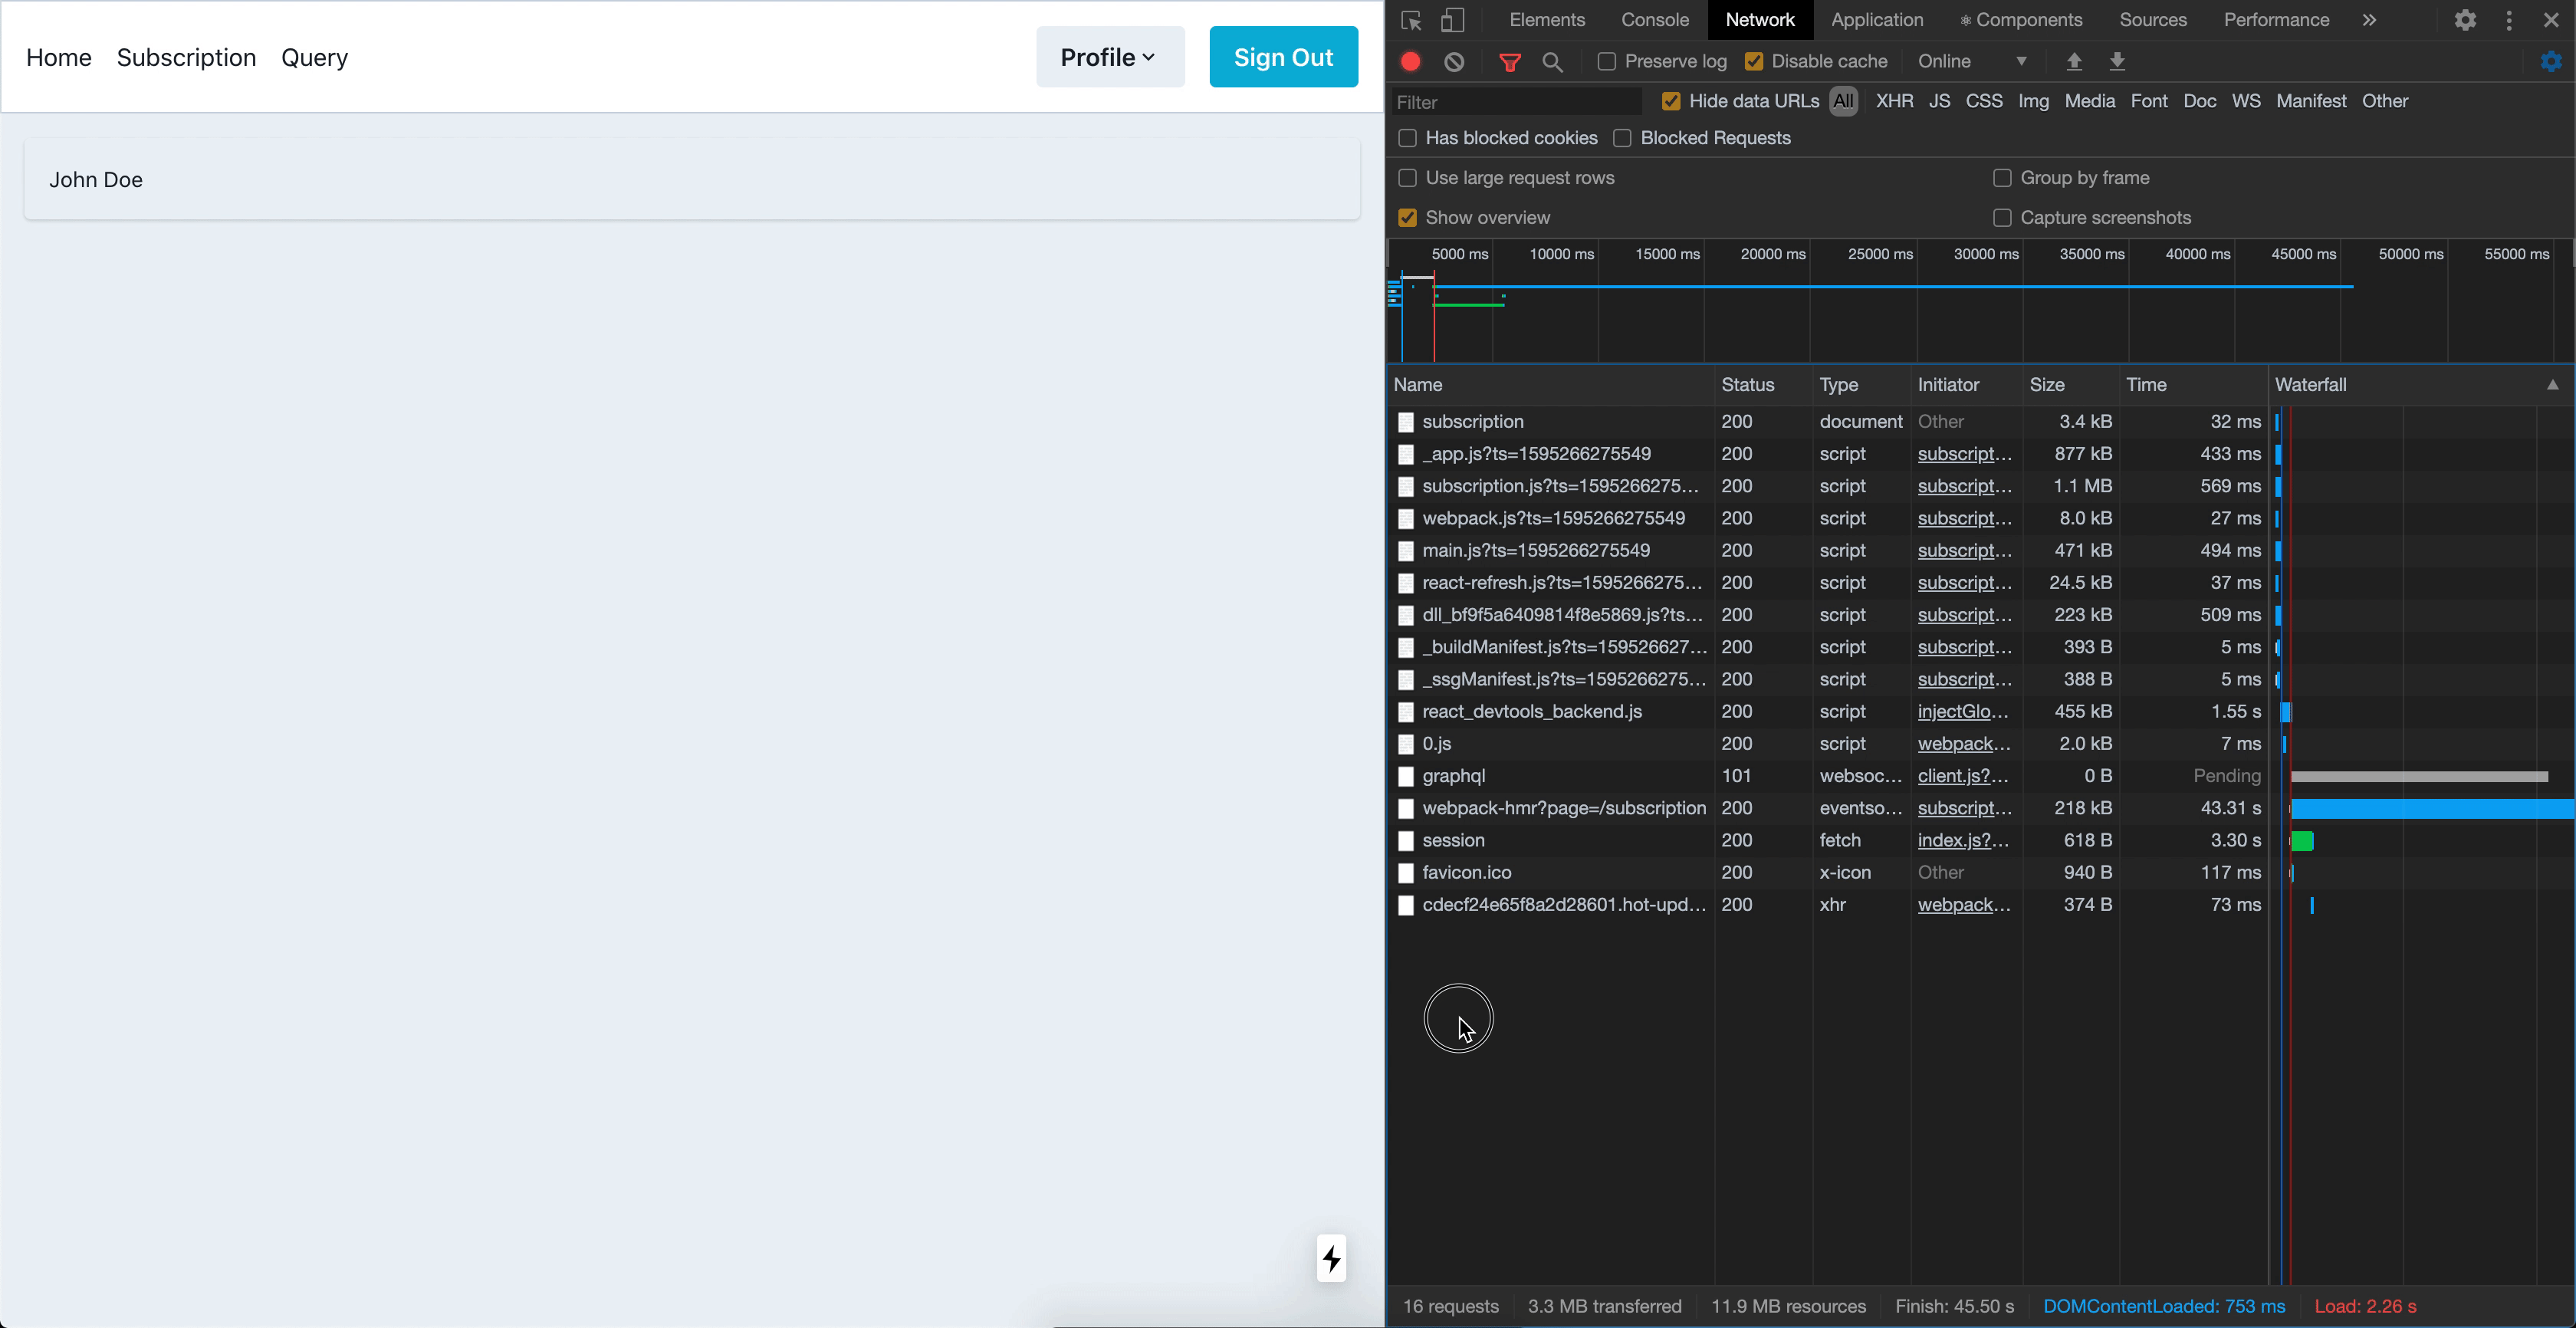This screenshot has width=2576, height=1328.
Task: Click the red record network log button
Action: tap(1410, 62)
